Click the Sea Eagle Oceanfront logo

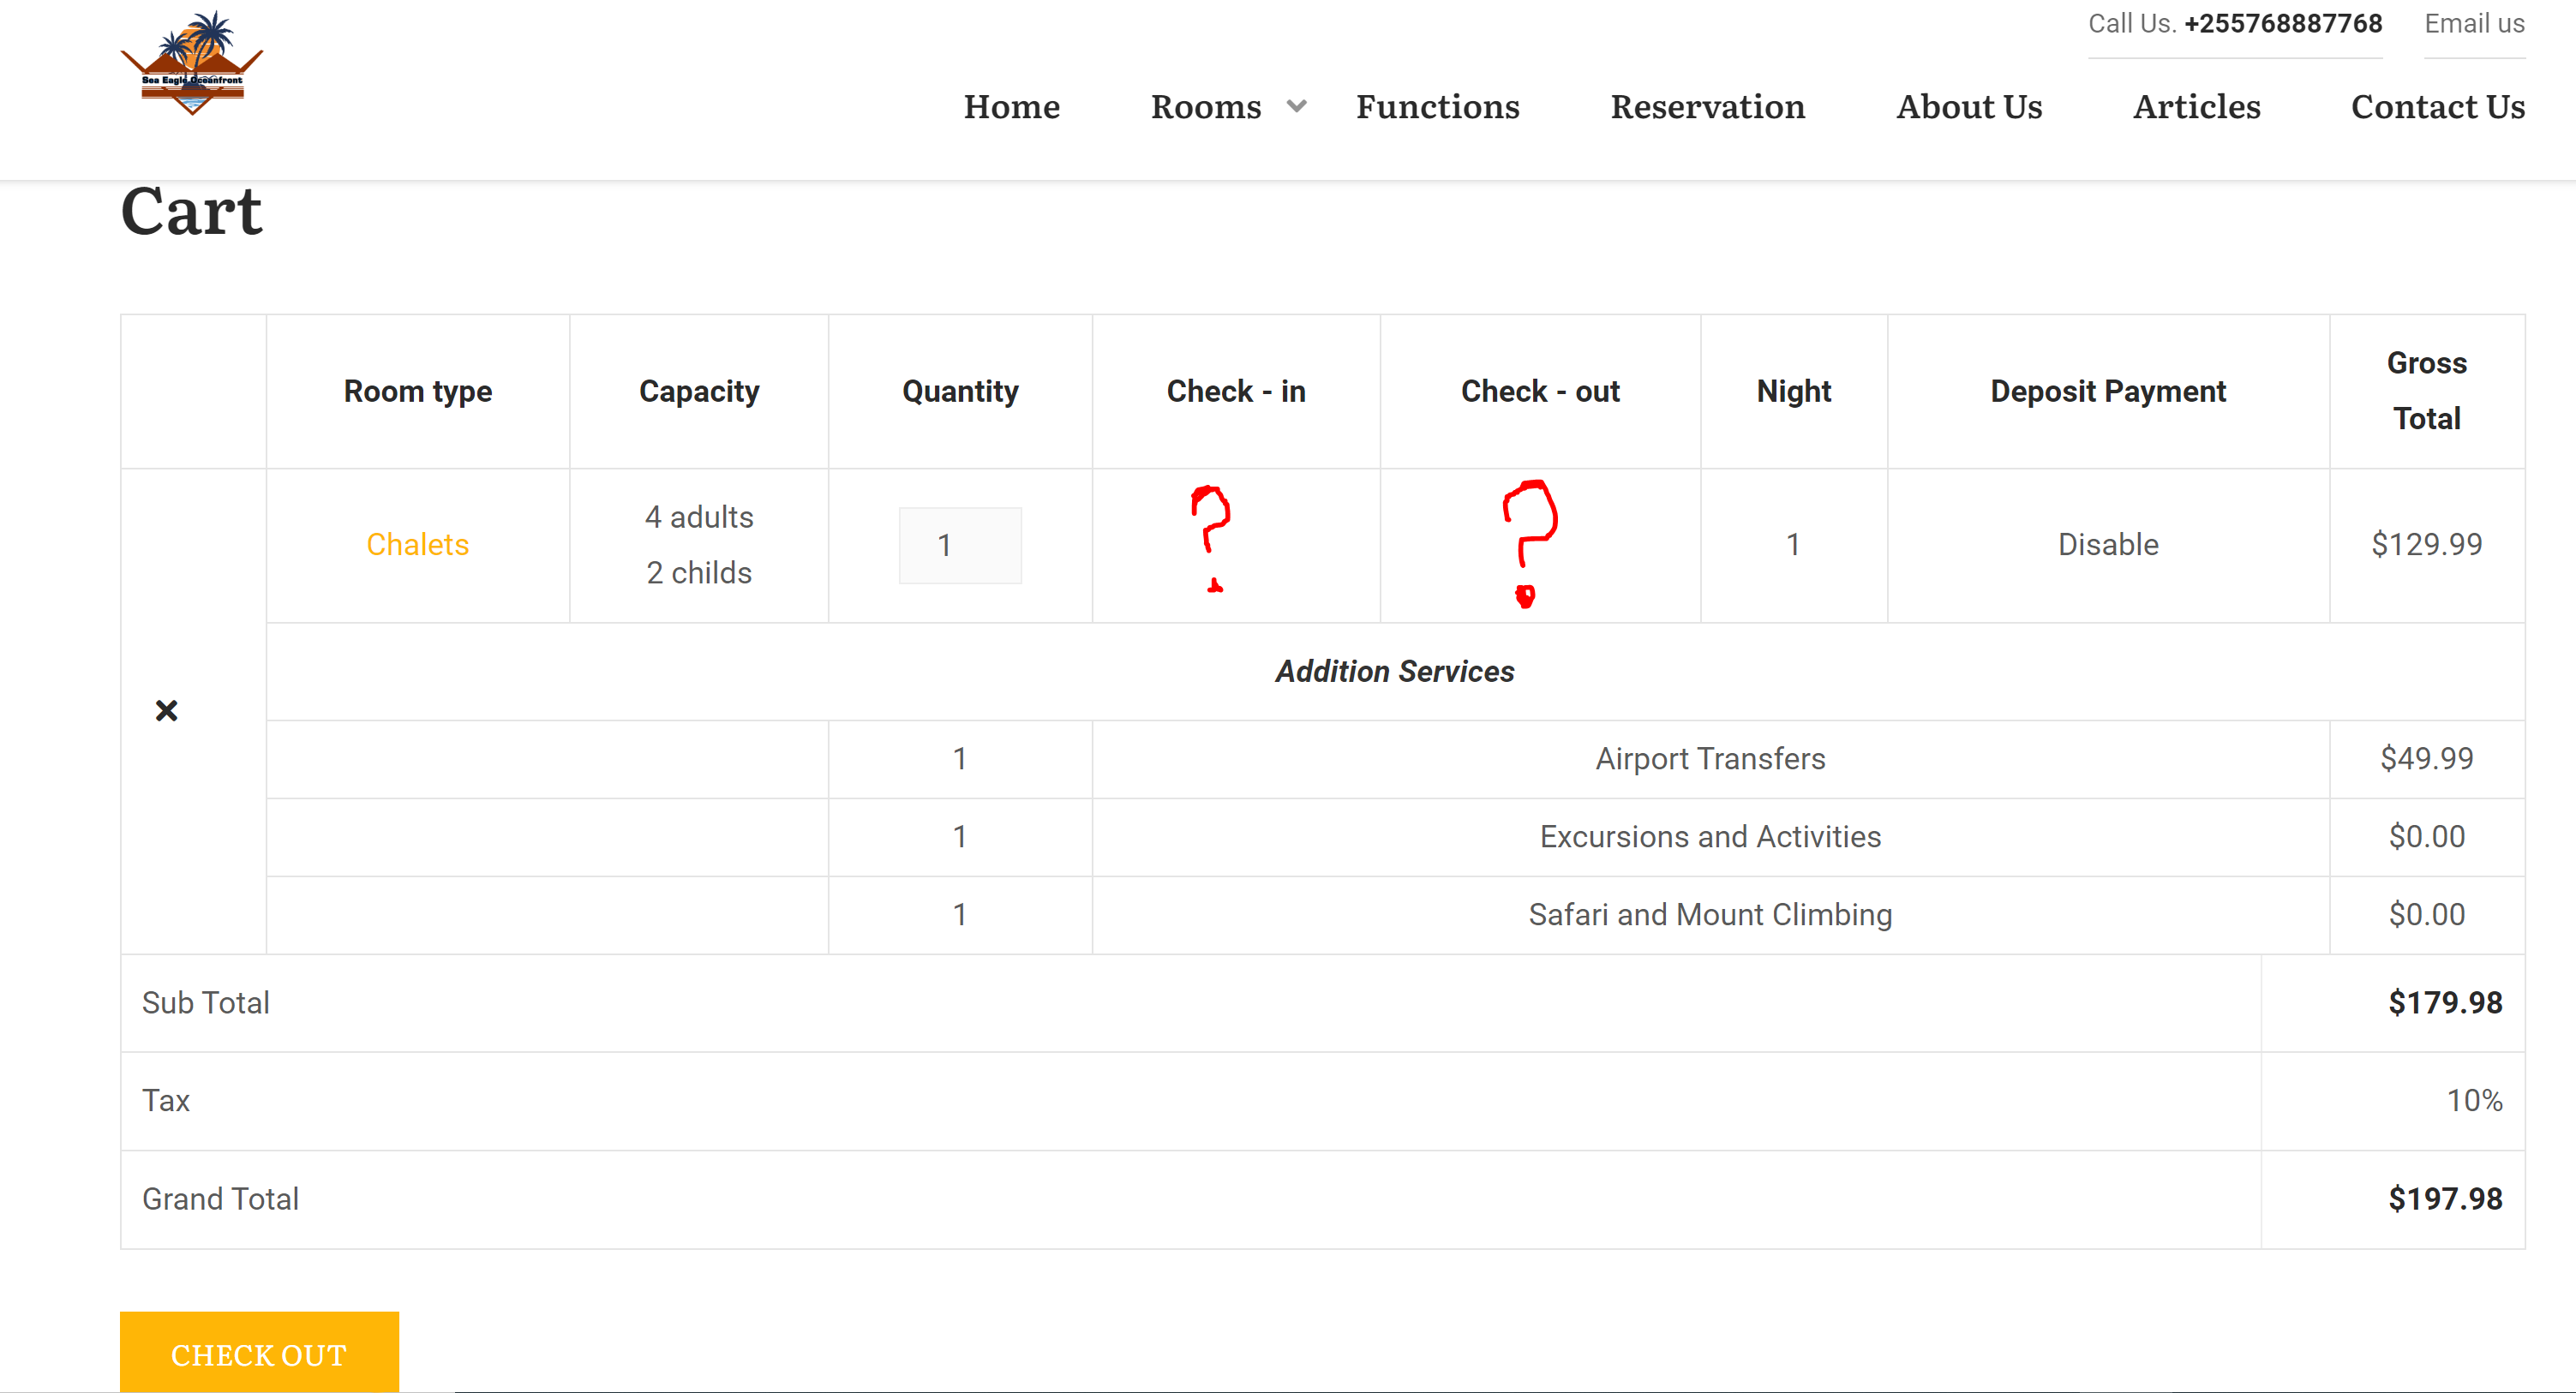[x=192, y=63]
